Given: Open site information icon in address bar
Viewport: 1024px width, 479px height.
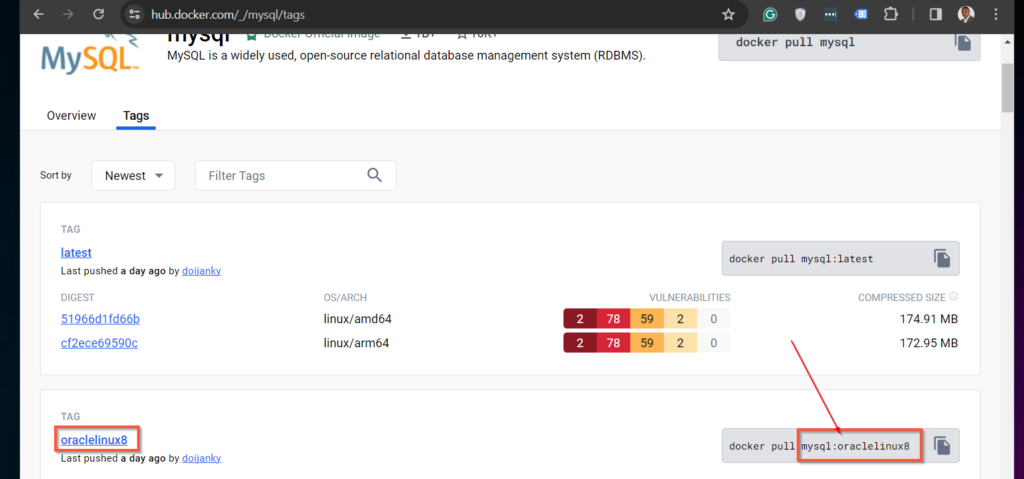Looking at the screenshot, I should point(134,14).
